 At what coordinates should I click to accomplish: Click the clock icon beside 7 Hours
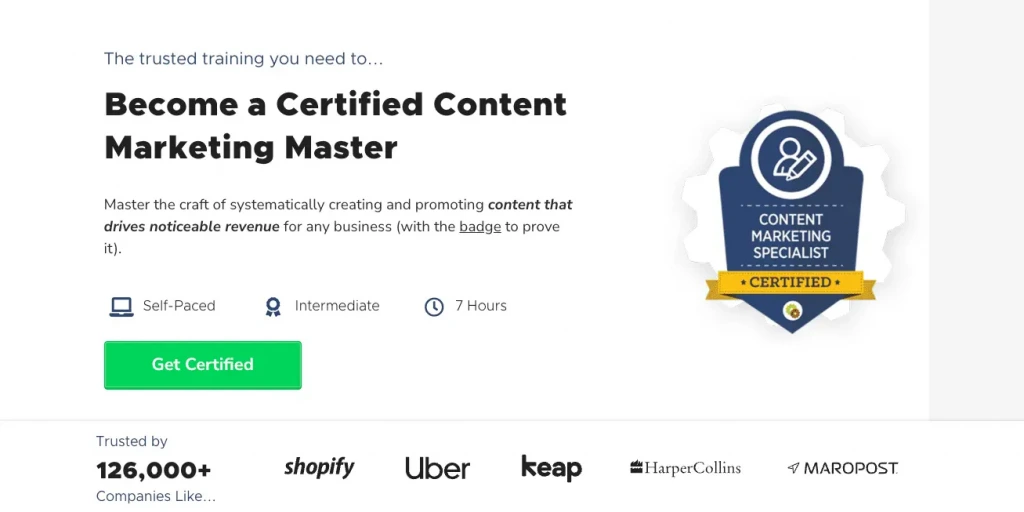pyautogui.click(x=434, y=306)
